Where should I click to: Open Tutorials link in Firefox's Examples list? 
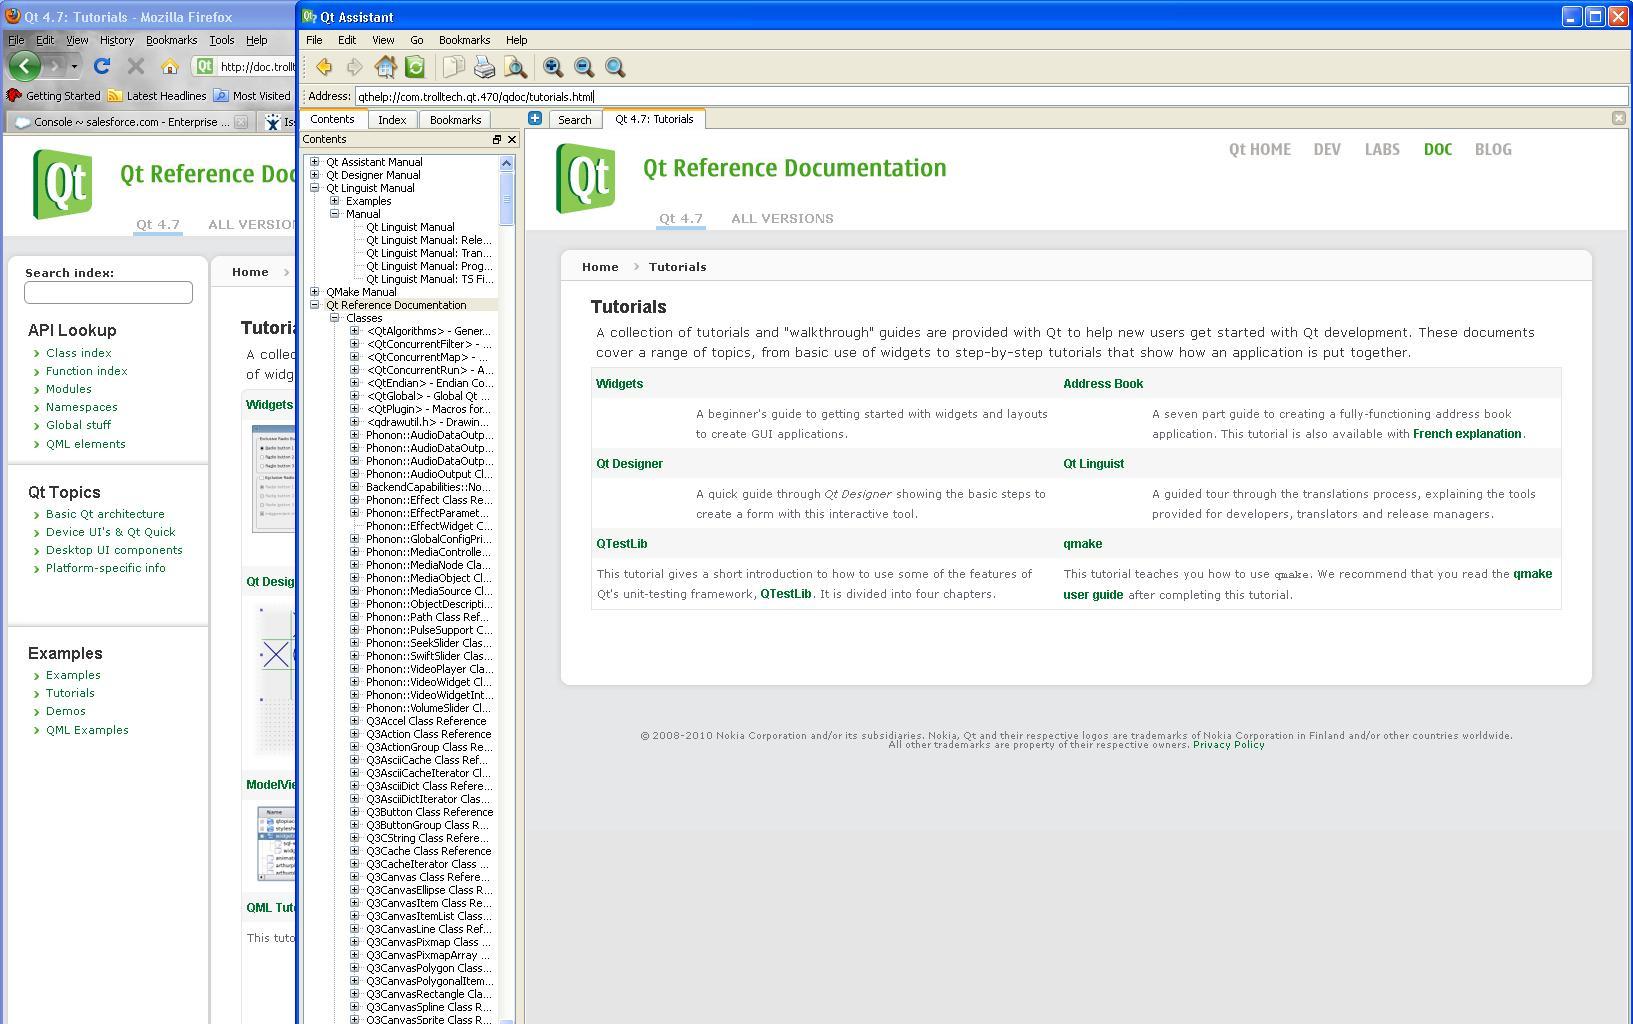[x=70, y=693]
